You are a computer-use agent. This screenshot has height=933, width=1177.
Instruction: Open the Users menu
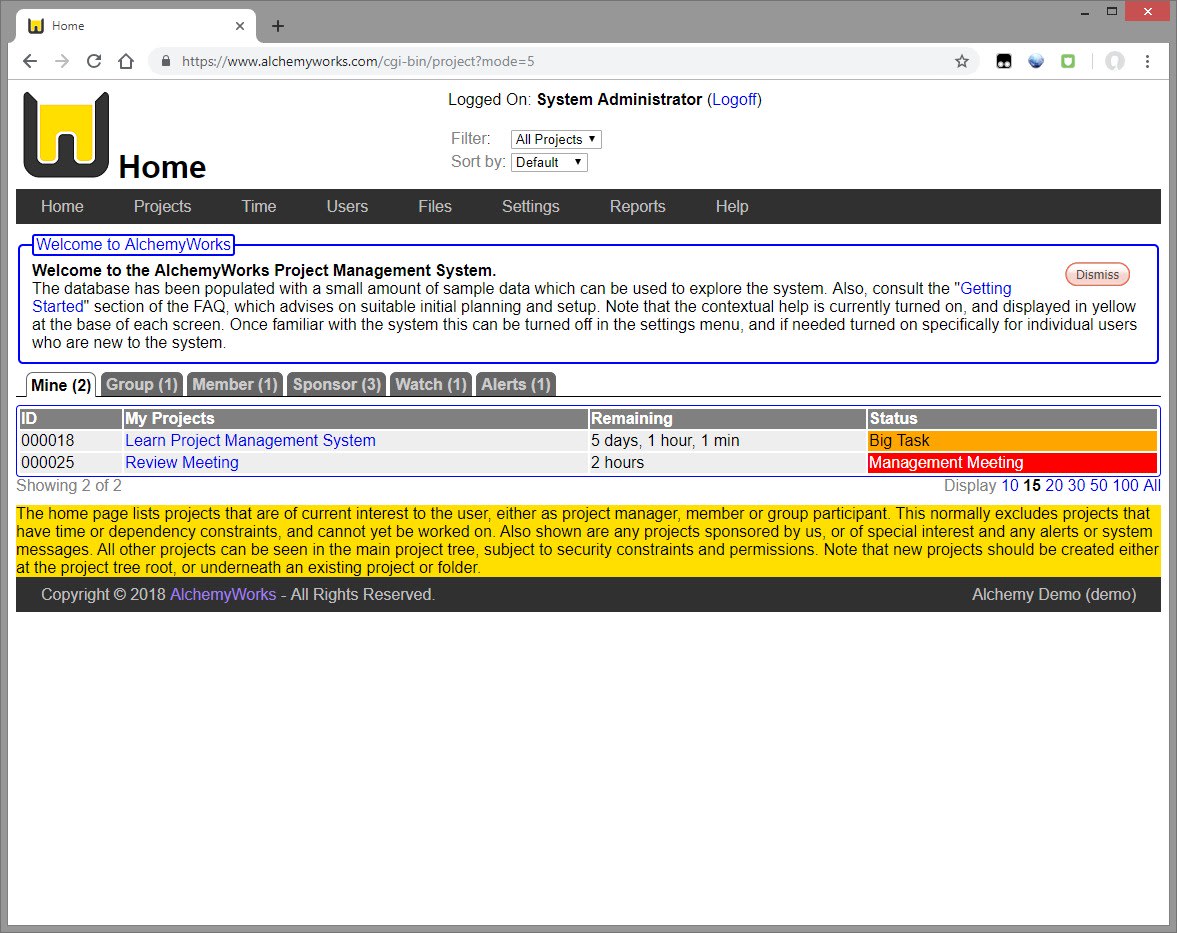click(x=347, y=206)
